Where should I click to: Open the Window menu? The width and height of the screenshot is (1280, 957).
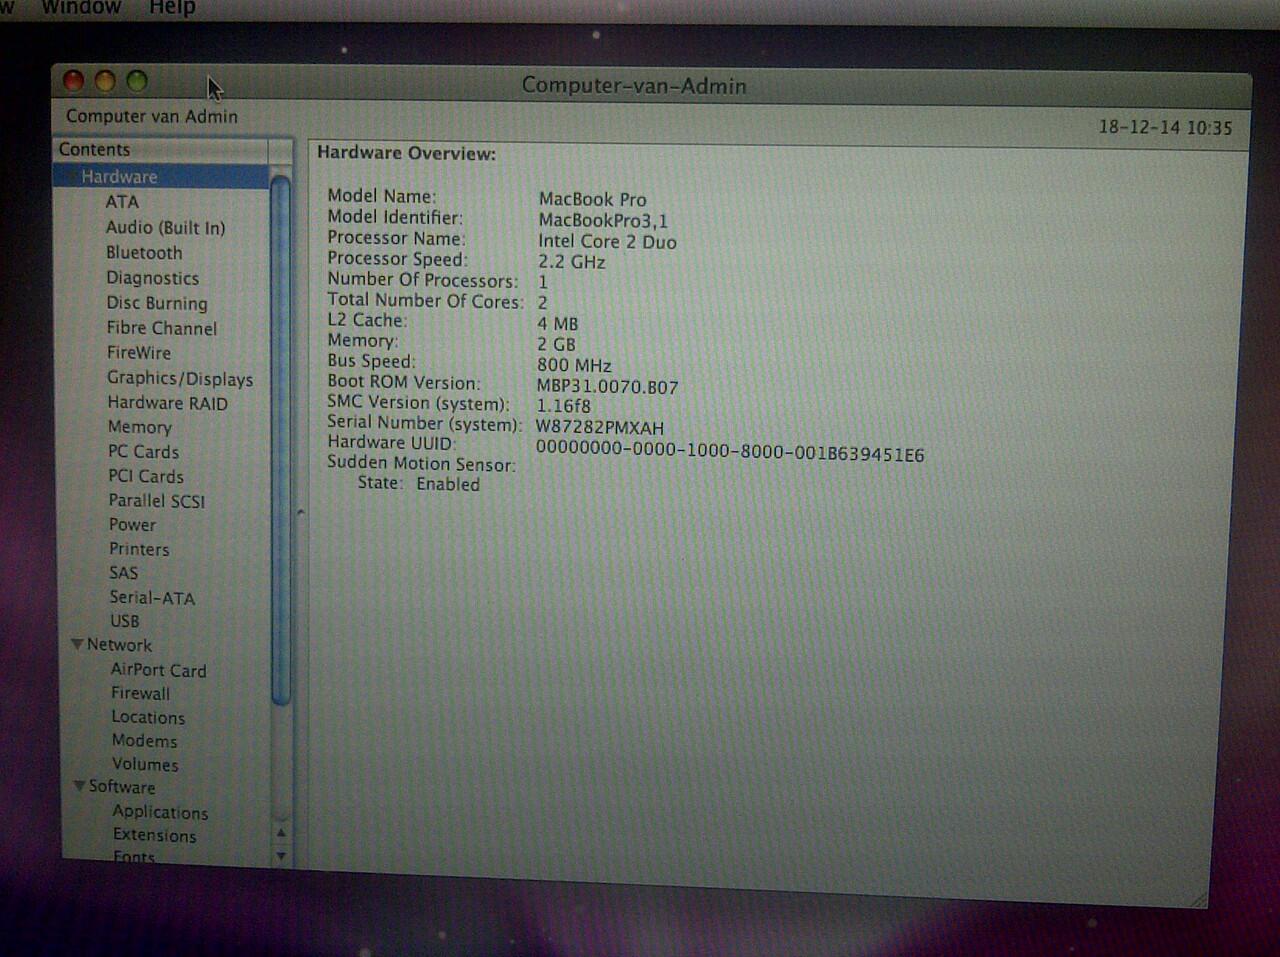[x=80, y=8]
